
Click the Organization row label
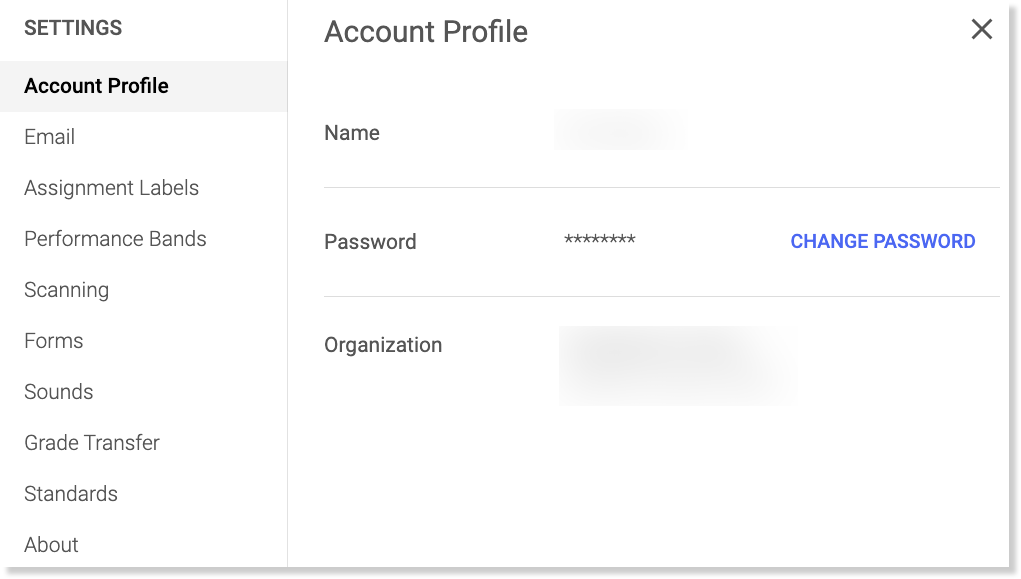(383, 345)
